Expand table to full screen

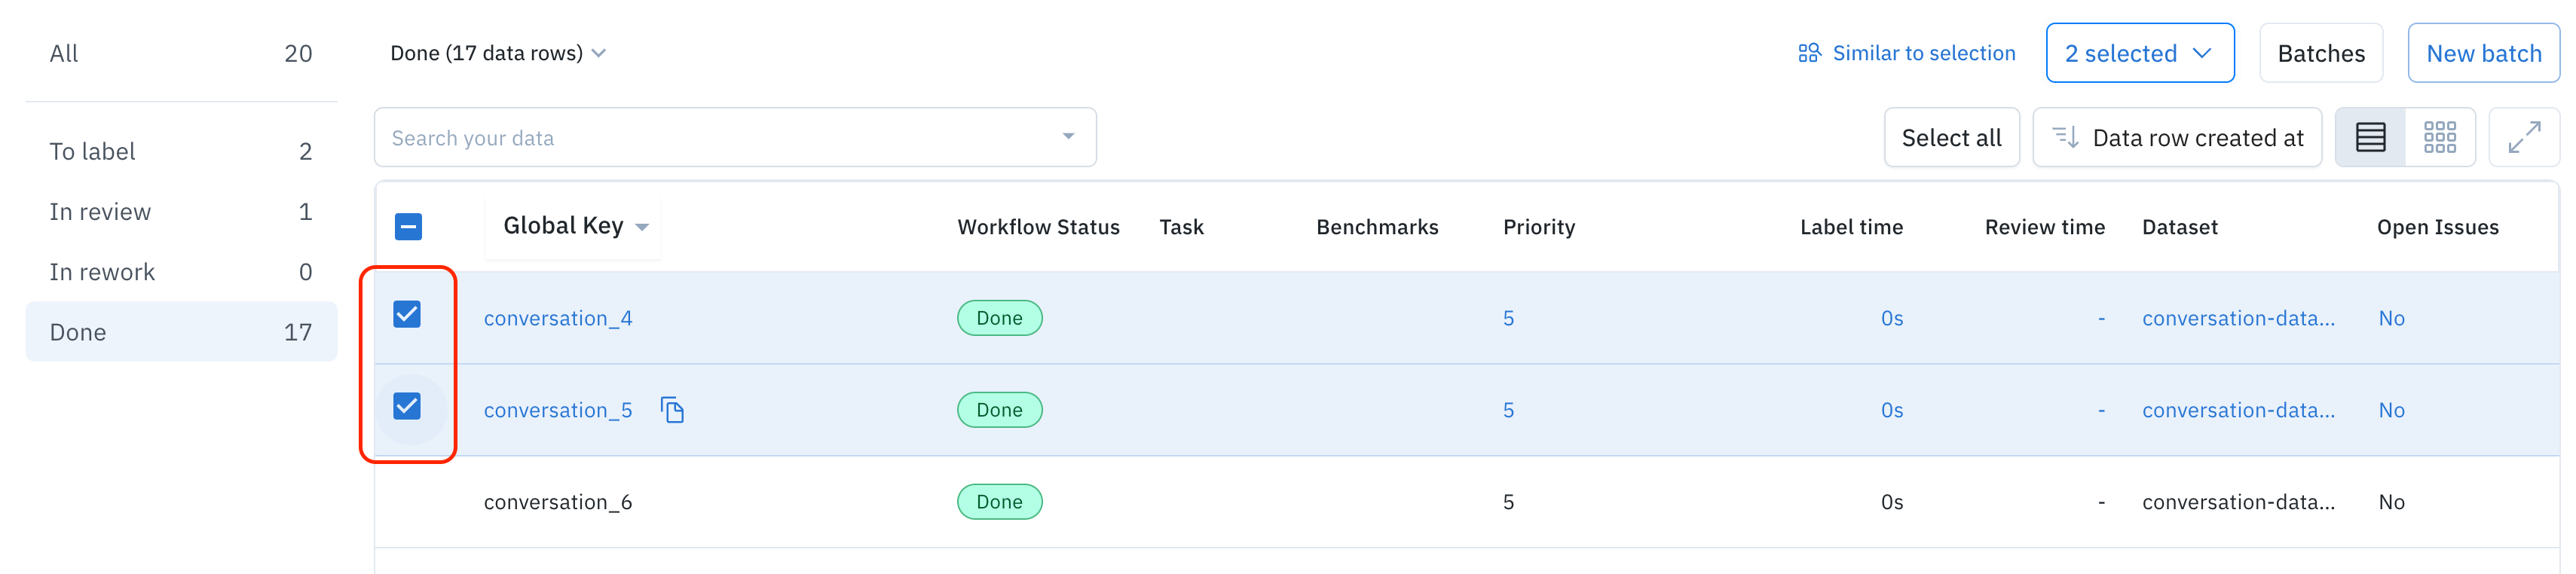pos(2523,137)
